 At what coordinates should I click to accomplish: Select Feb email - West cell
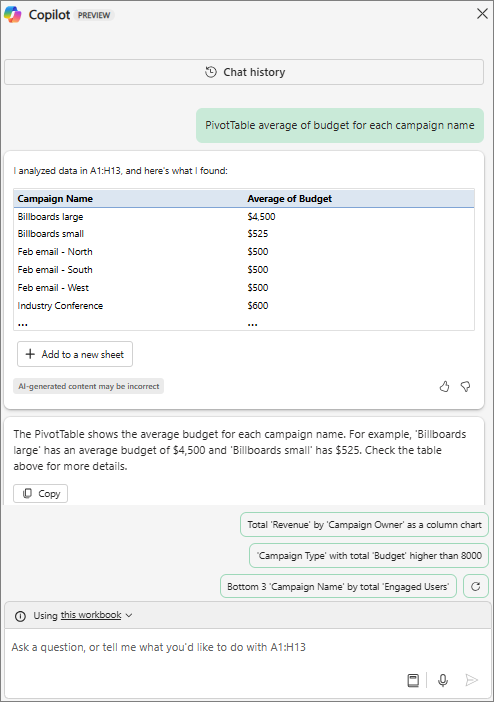tap(53, 287)
